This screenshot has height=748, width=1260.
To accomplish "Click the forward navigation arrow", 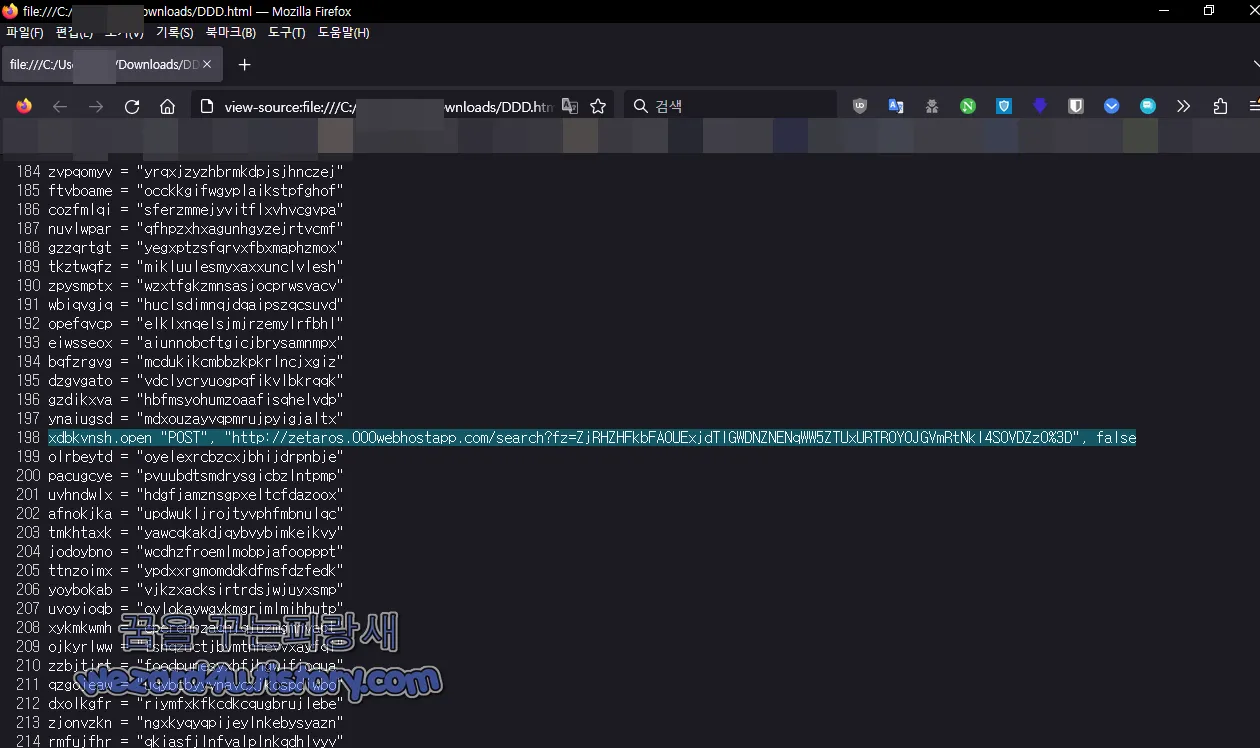I will coord(96,106).
